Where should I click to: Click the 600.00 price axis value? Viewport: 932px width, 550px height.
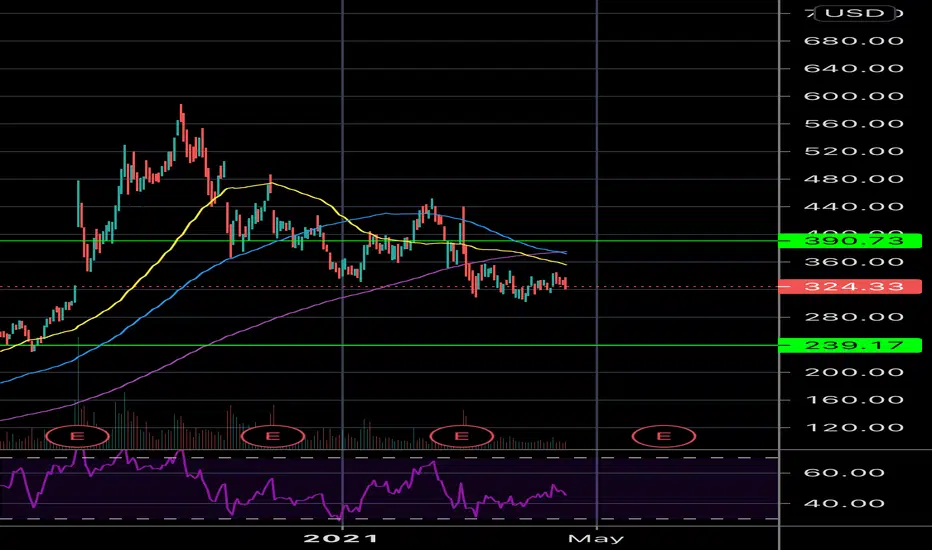(854, 96)
